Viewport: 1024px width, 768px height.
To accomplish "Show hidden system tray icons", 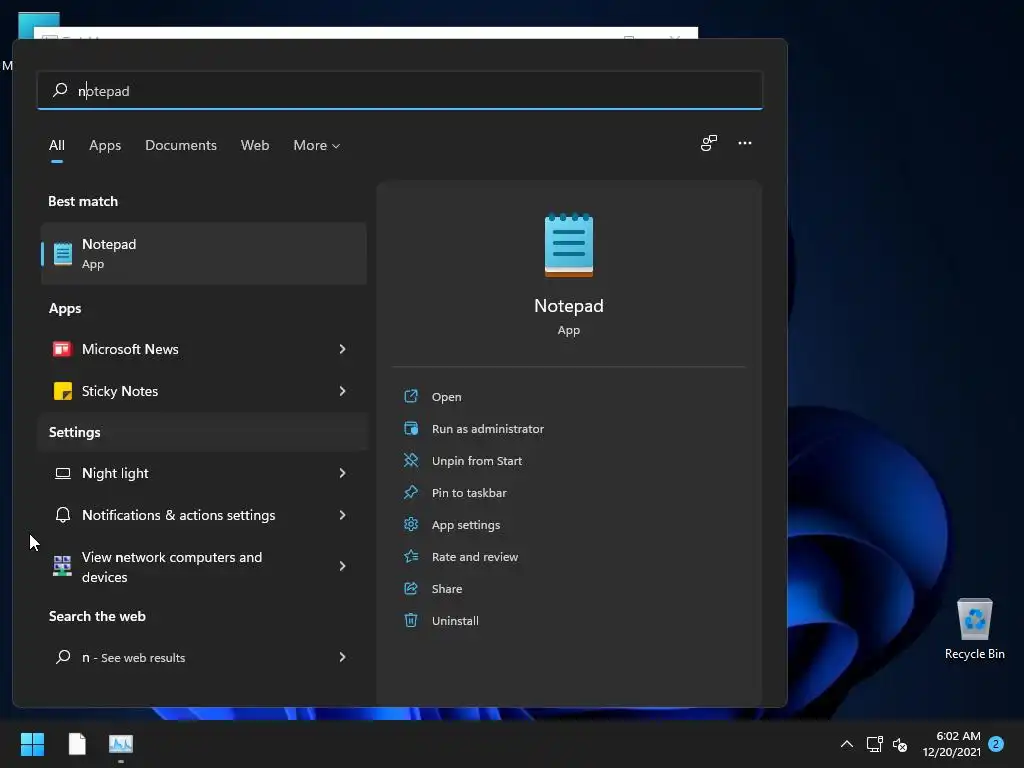I will [846, 744].
